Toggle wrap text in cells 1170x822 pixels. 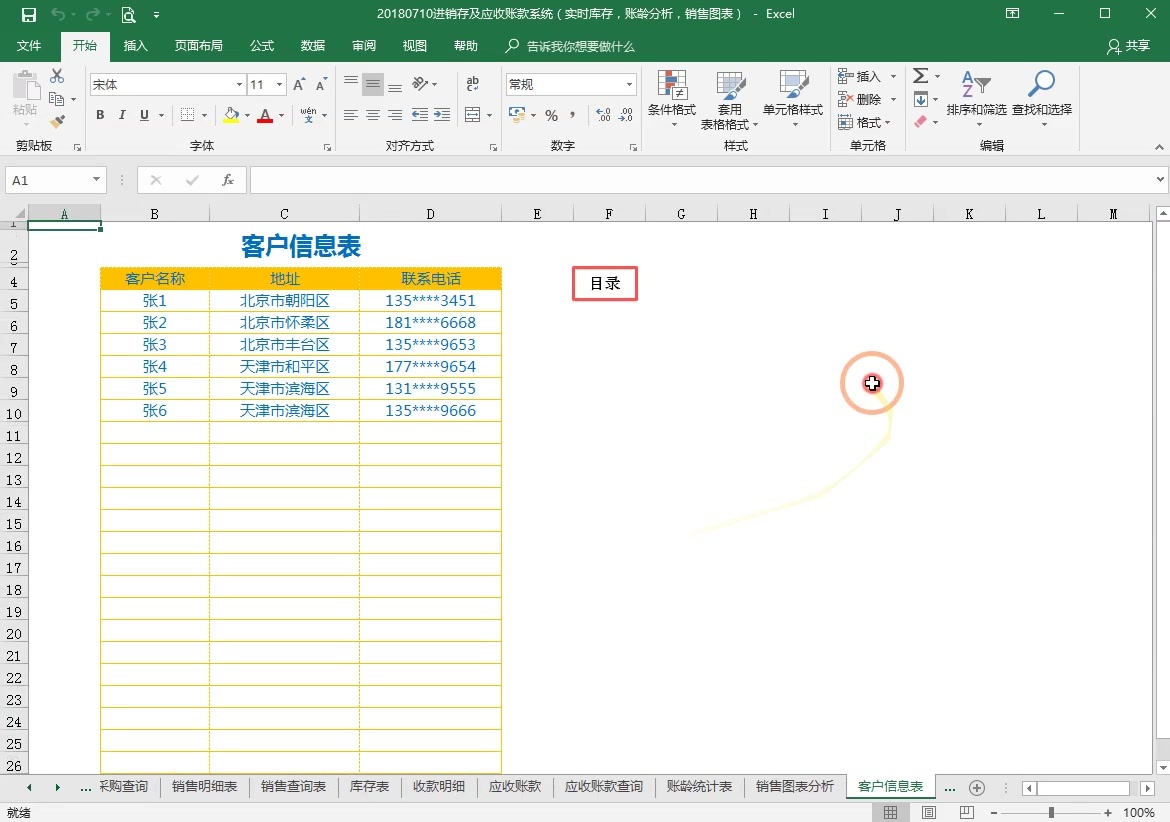[472, 84]
